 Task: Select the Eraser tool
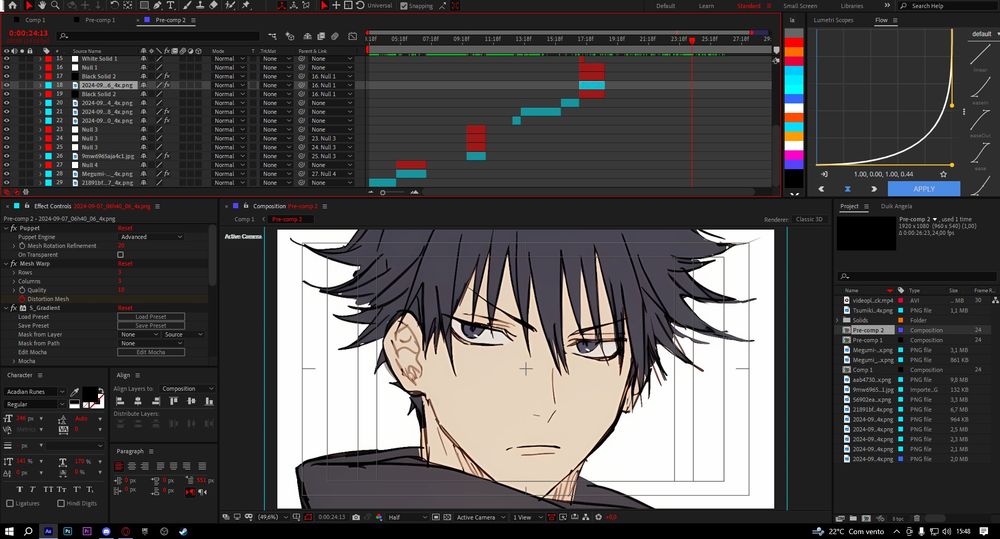pos(214,5)
